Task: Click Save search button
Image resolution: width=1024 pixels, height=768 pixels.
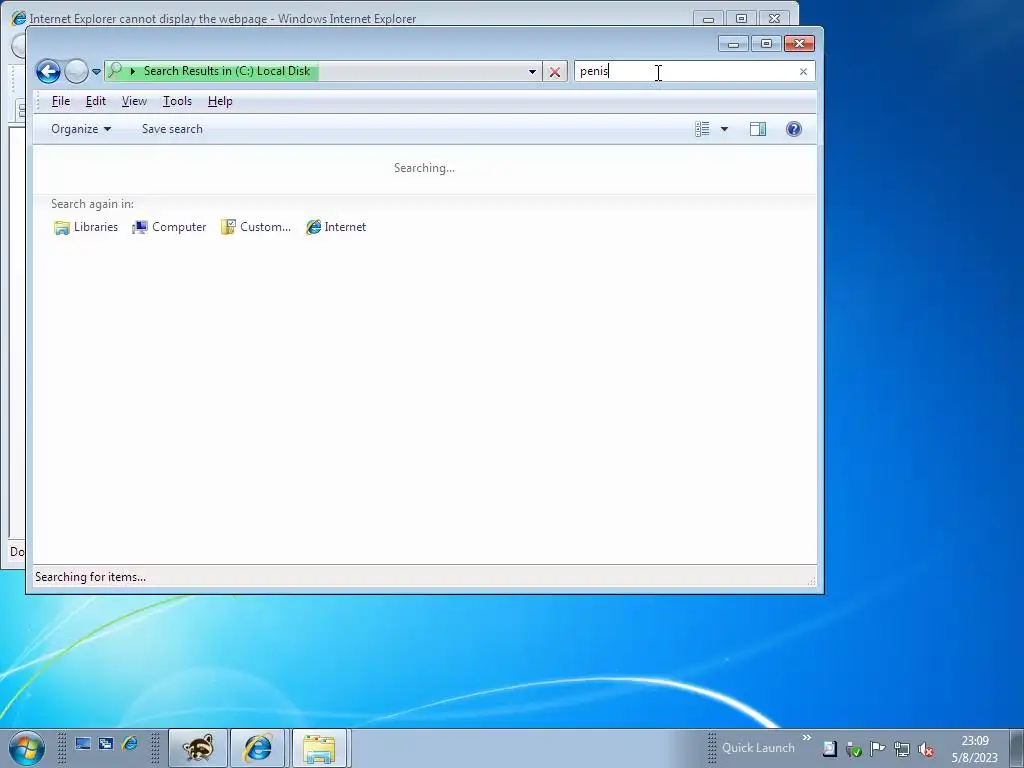Action: coord(172,129)
